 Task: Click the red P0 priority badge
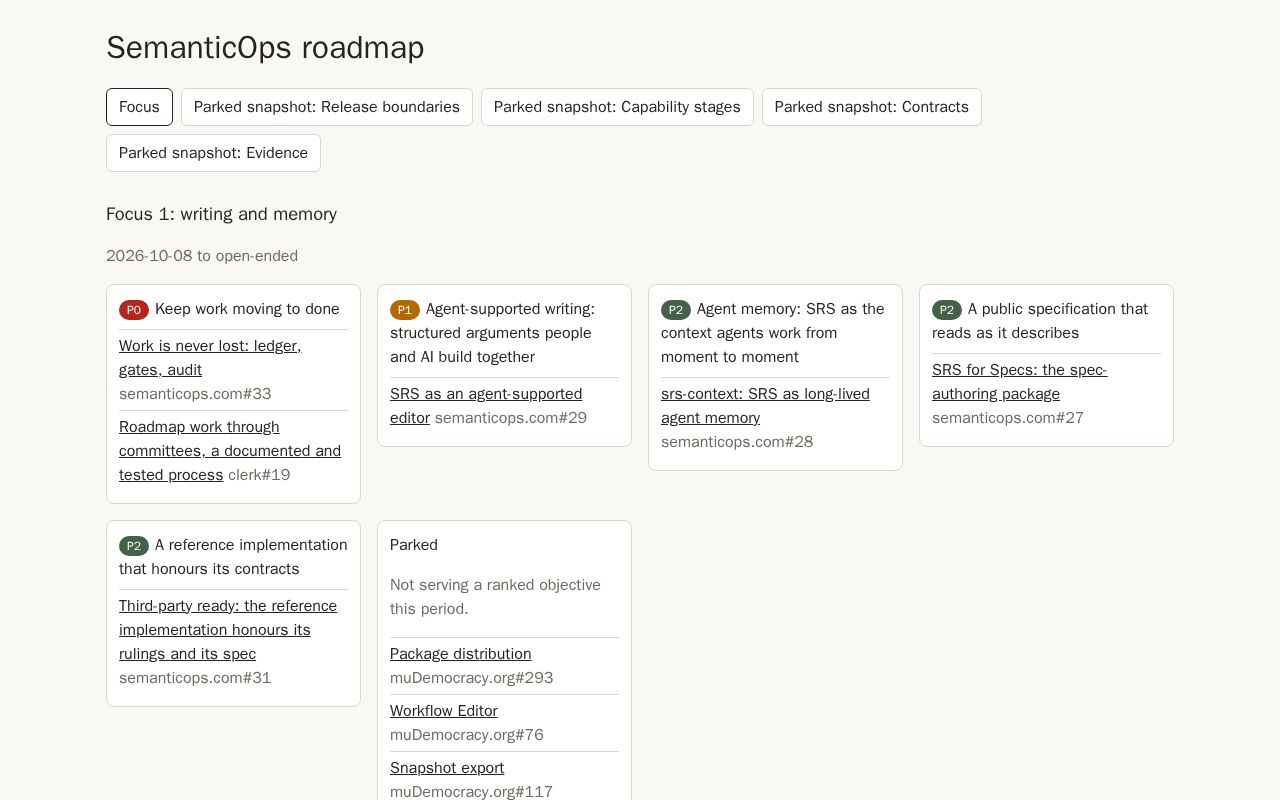click(x=134, y=310)
